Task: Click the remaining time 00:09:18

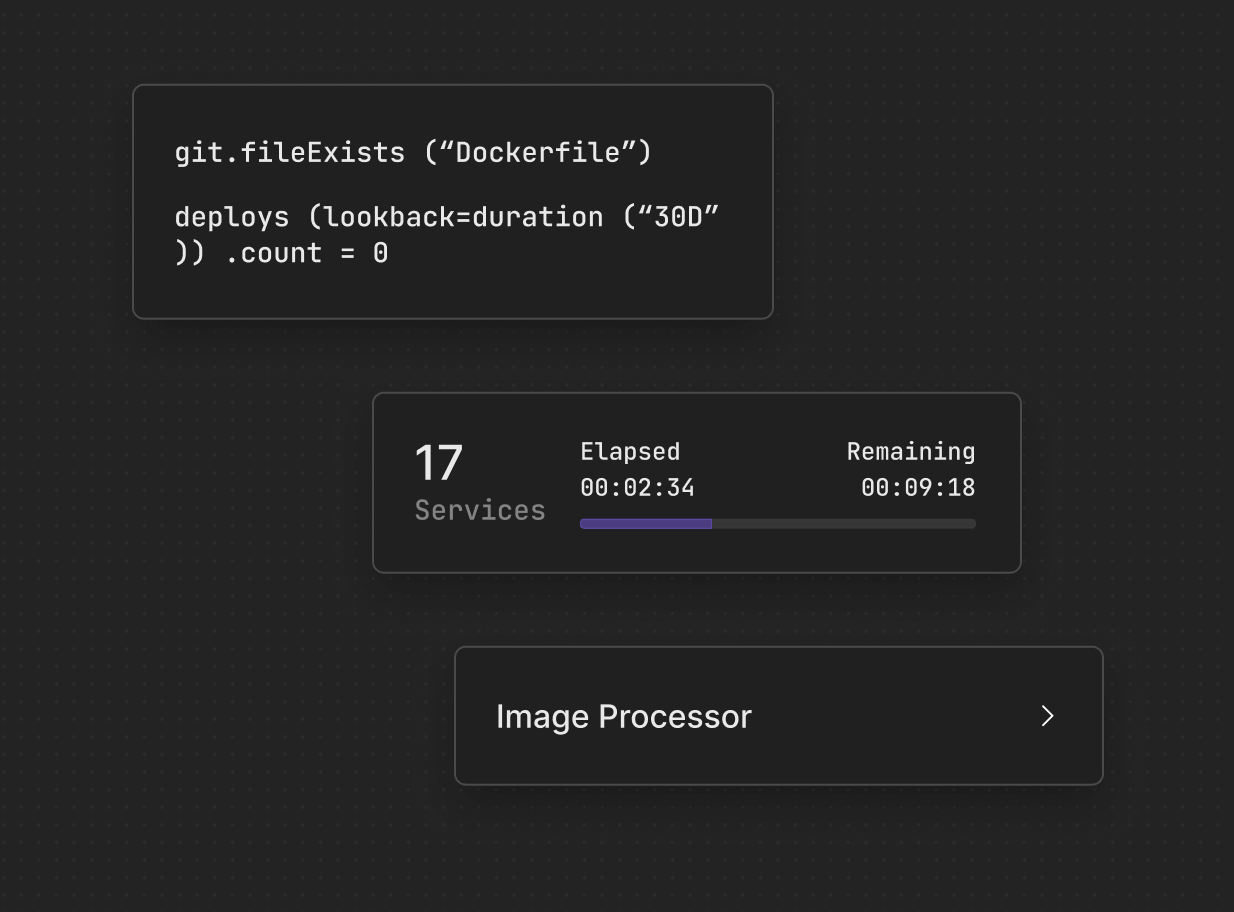Action: click(x=917, y=488)
